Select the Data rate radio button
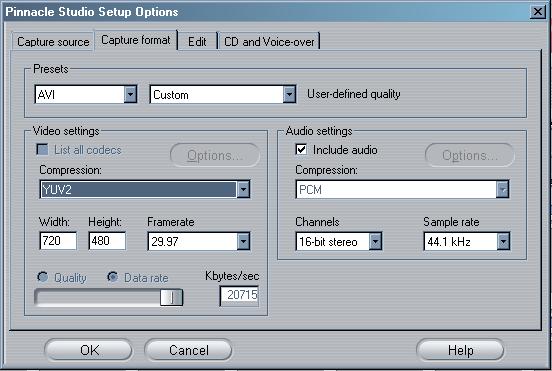Viewport: 552px width, 371px height. click(113, 277)
